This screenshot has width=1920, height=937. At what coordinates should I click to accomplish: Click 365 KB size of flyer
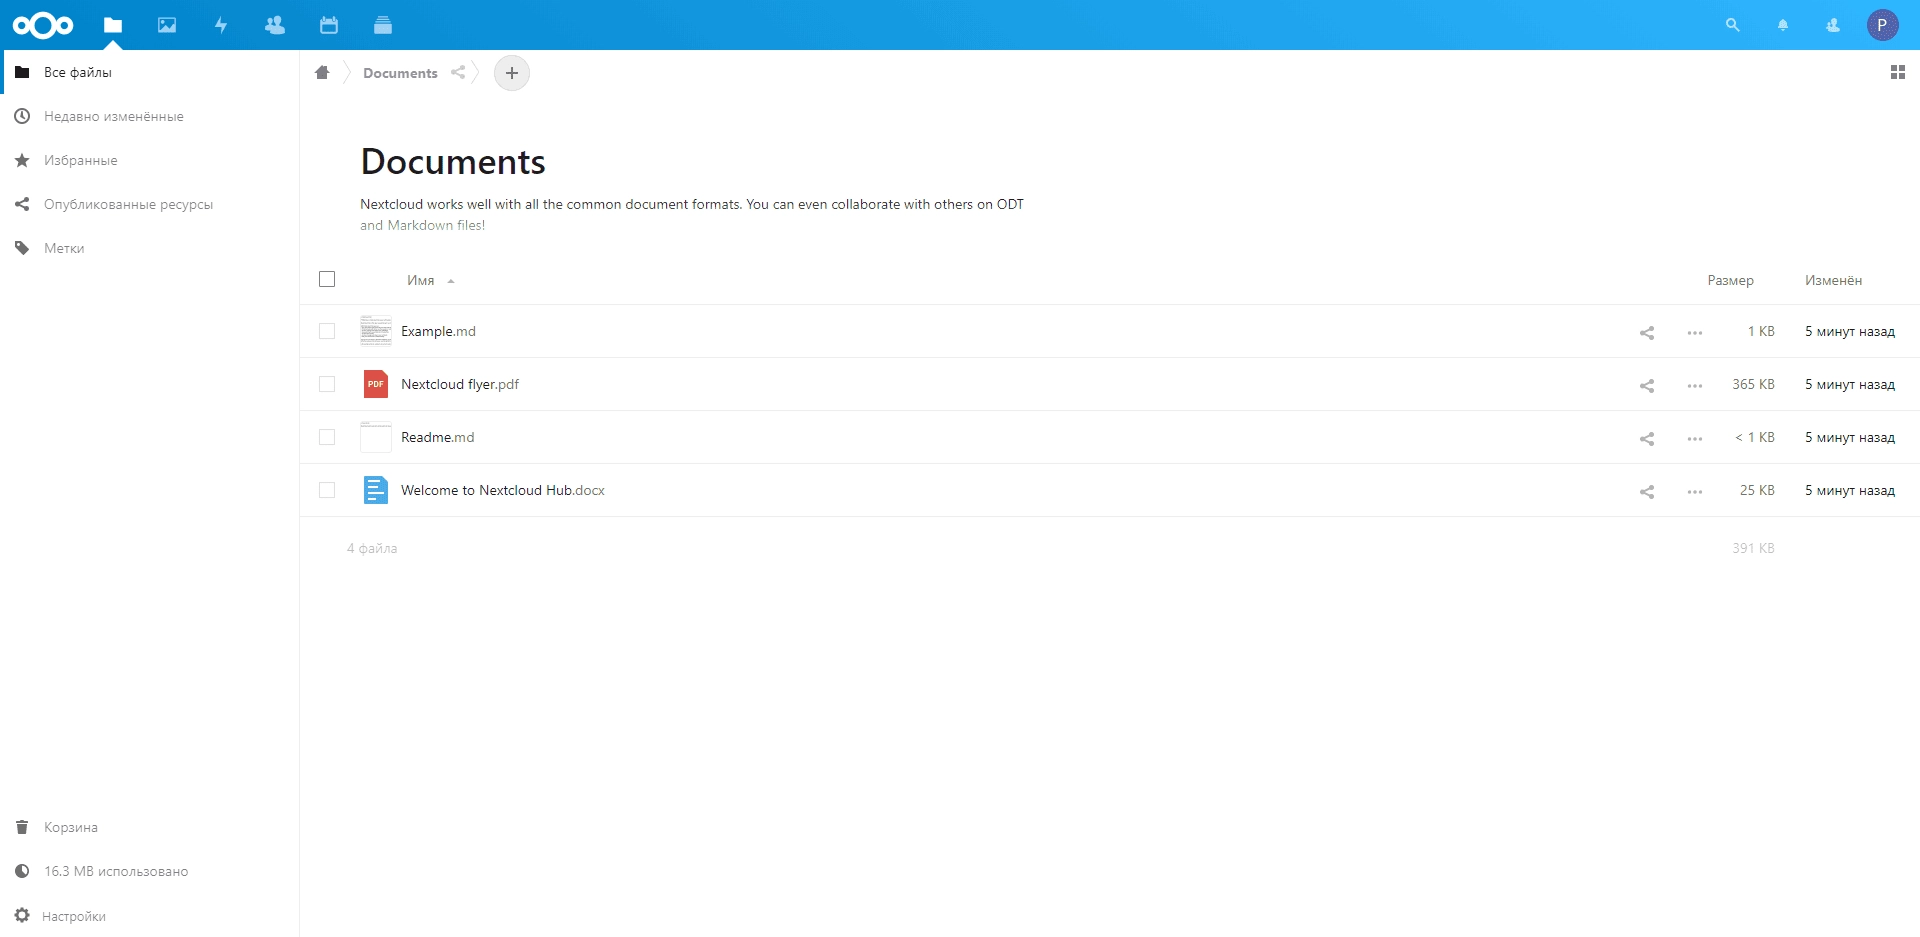1753,384
